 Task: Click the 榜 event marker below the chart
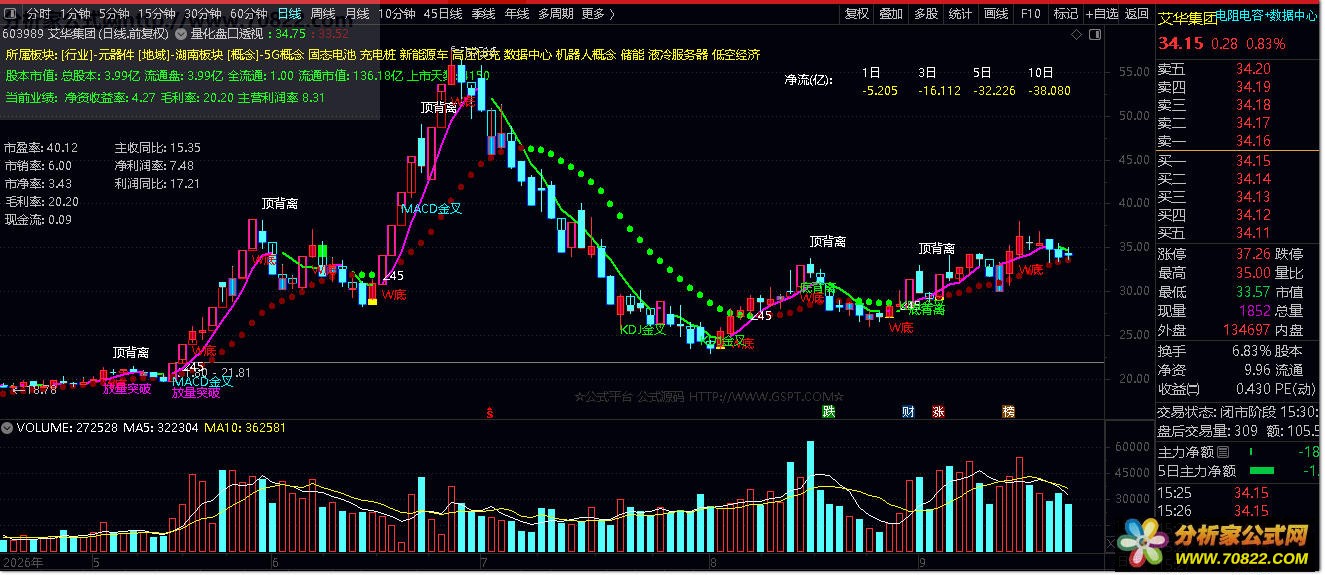click(x=1009, y=411)
